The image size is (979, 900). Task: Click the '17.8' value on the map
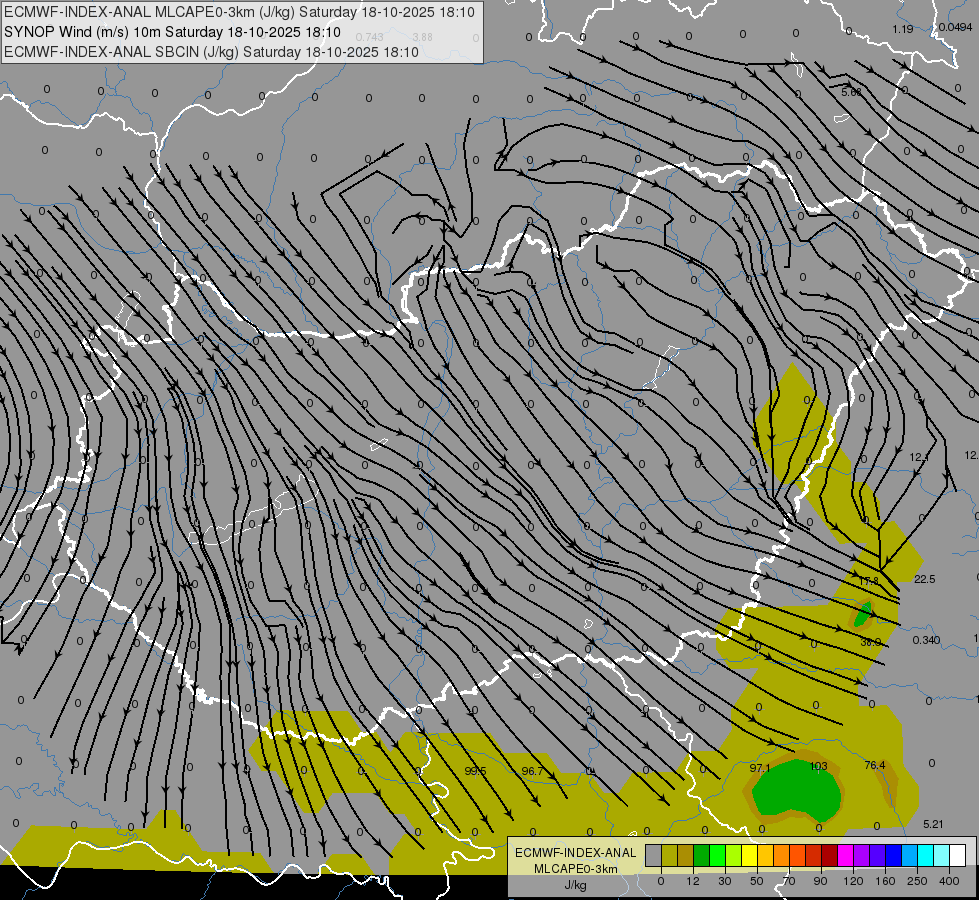868,581
